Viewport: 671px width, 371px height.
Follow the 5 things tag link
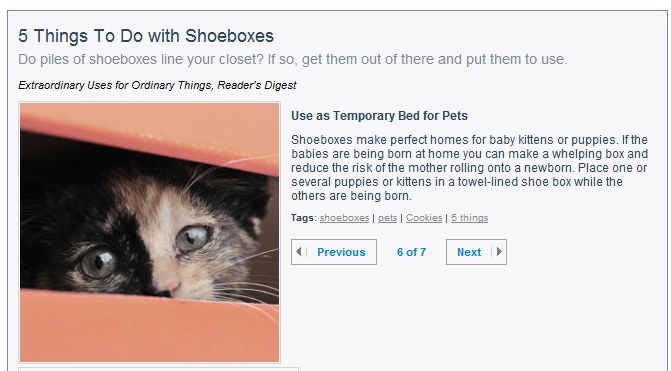click(469, 218)
